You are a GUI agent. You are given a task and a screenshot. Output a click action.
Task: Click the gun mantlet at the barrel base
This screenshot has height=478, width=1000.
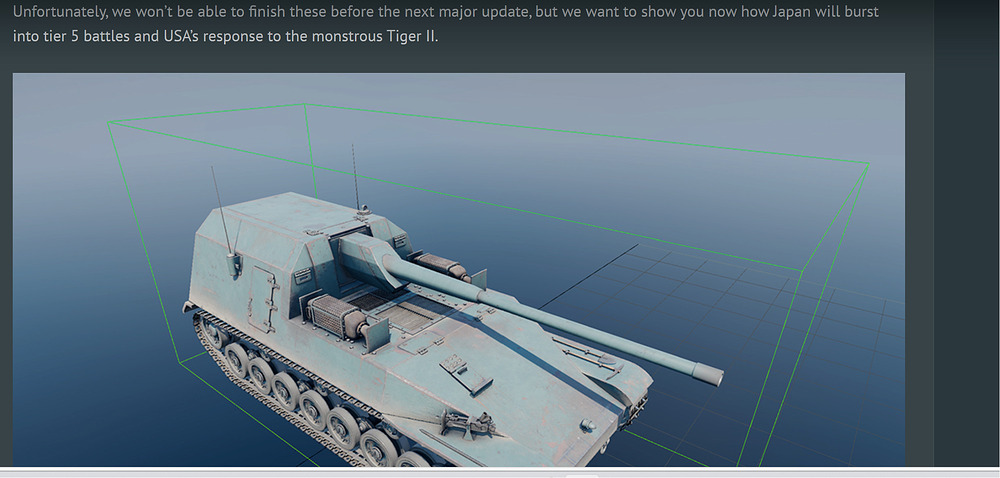click(x=365, y=252)
